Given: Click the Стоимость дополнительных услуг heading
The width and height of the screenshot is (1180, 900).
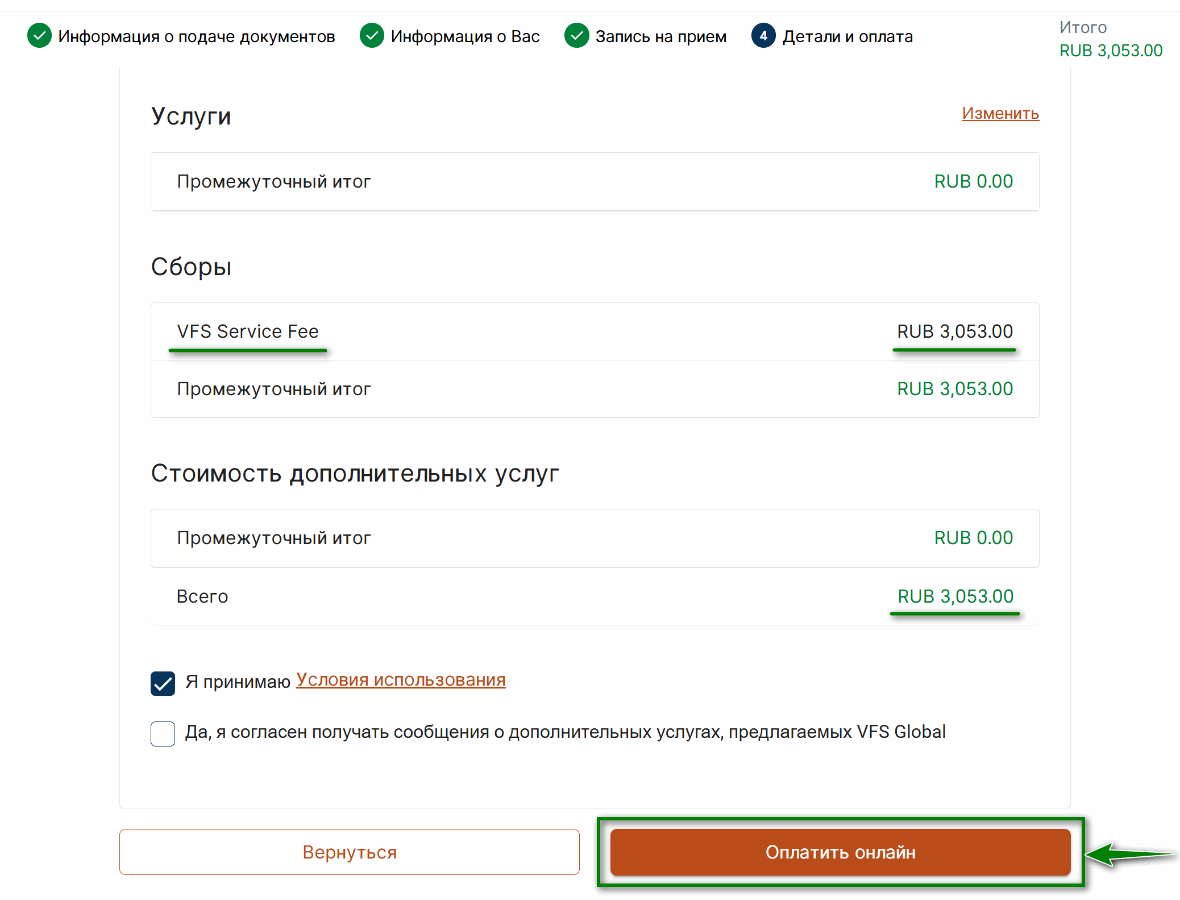Looking at the screenshot, I should (355, 473).
